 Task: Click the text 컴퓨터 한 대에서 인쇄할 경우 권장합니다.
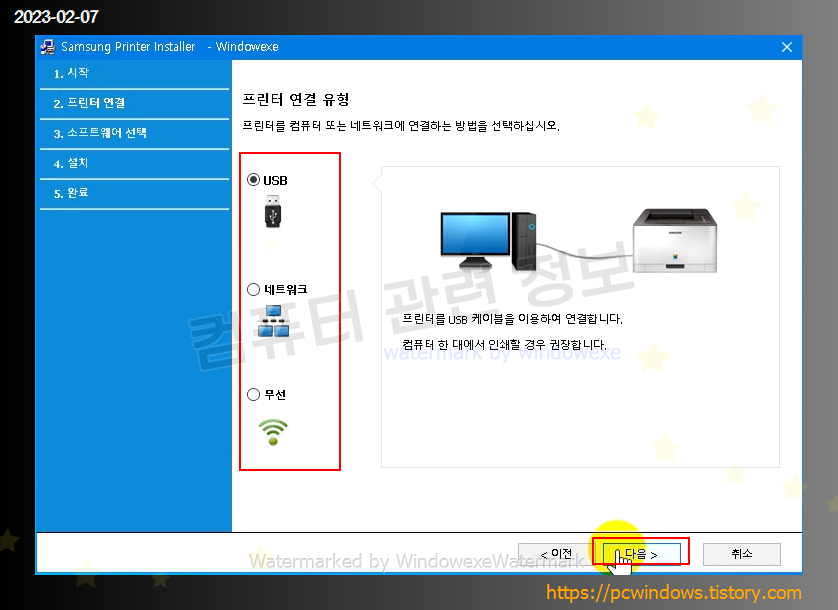point(504,344)
